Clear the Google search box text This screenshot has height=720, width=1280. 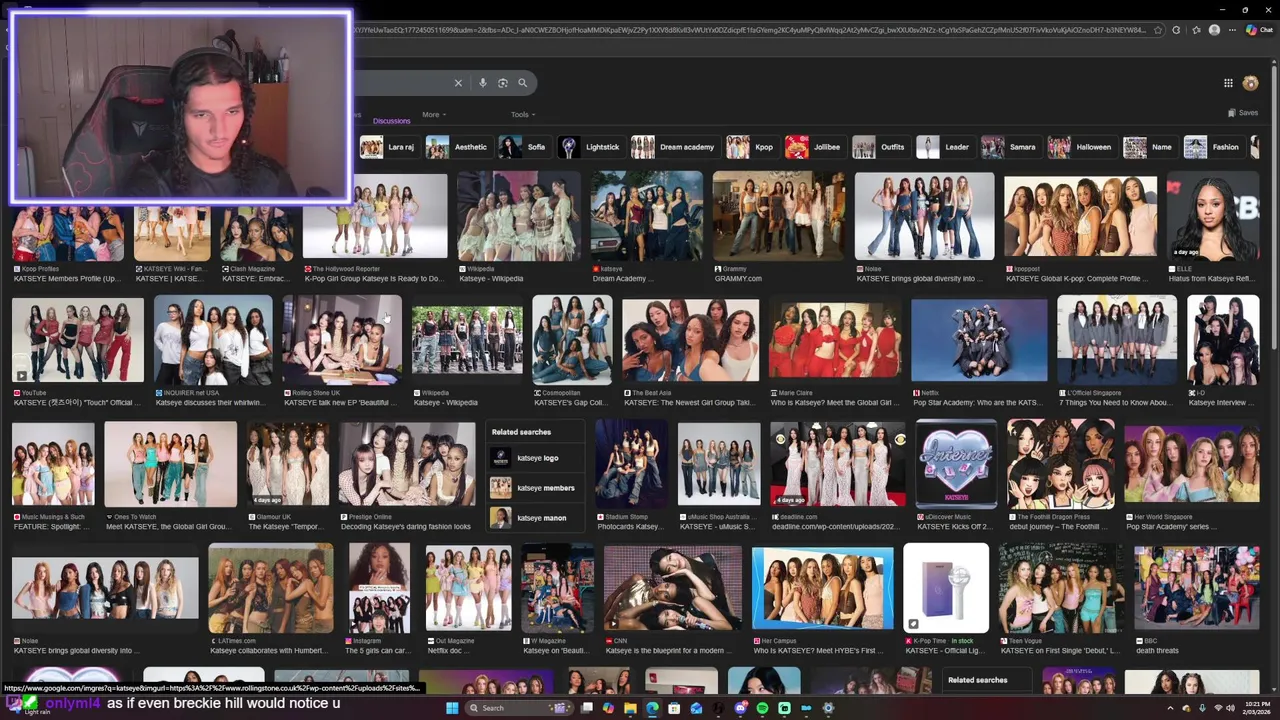(458, 83)
